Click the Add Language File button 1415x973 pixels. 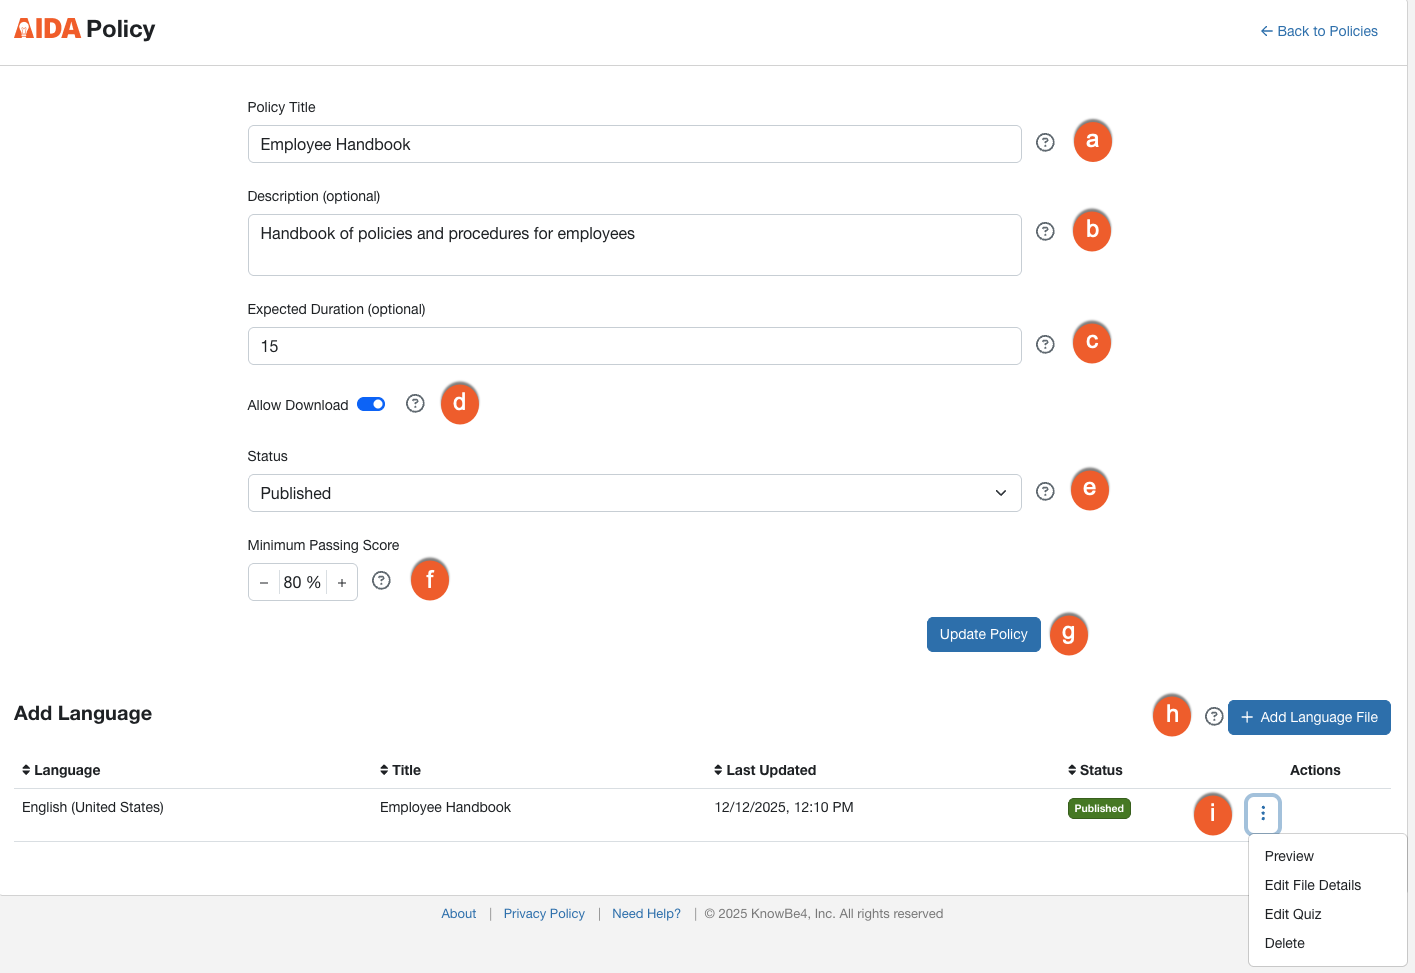1309,717
